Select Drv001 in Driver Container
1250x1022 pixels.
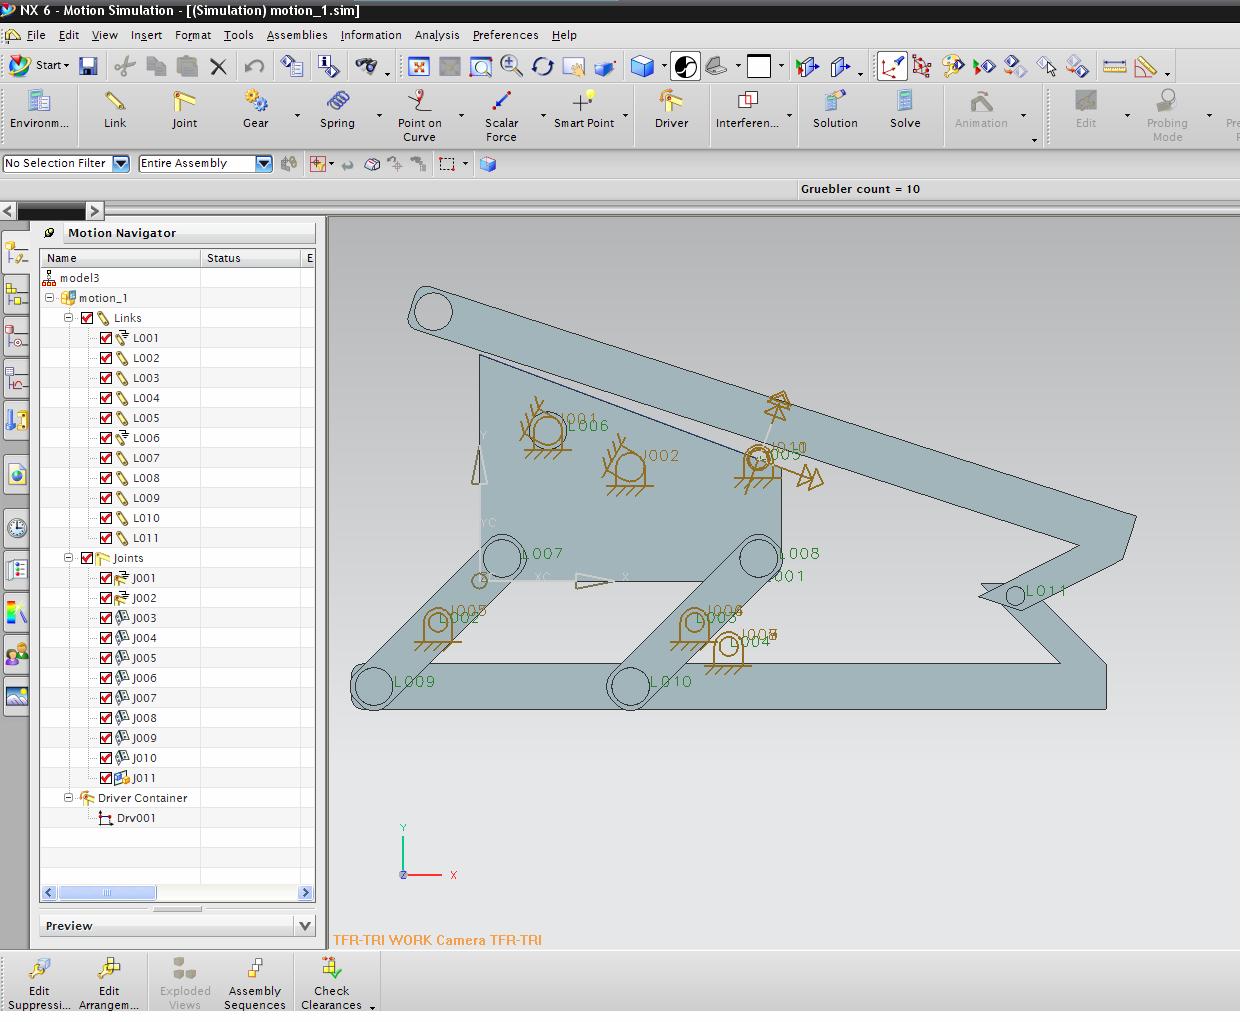136,818
